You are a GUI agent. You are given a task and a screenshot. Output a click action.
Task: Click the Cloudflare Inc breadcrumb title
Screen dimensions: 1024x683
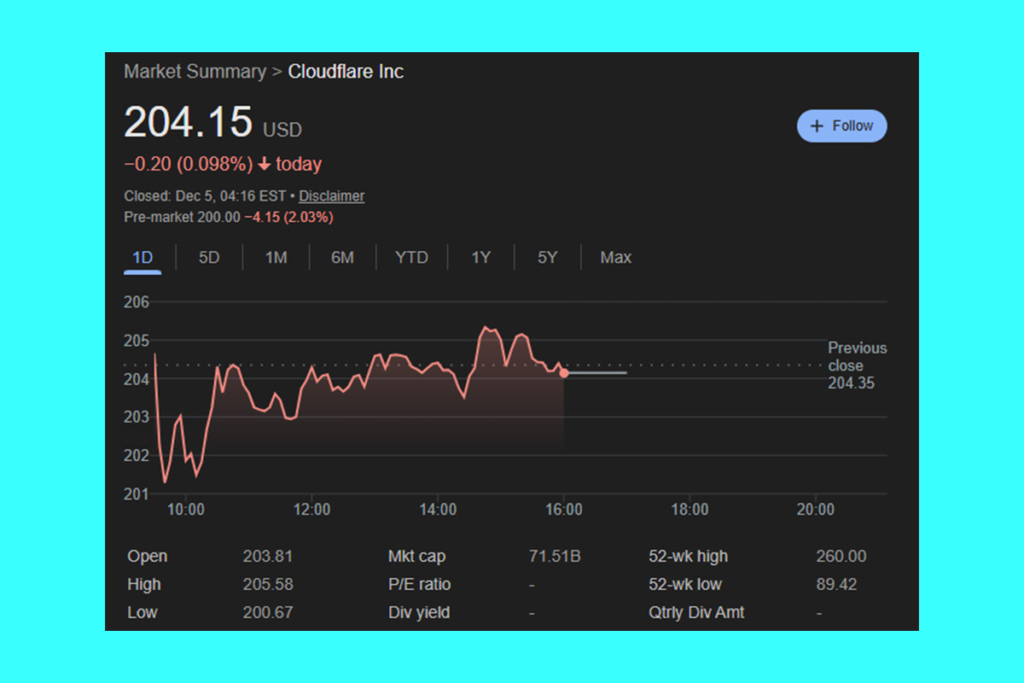(x=345, y=71)
